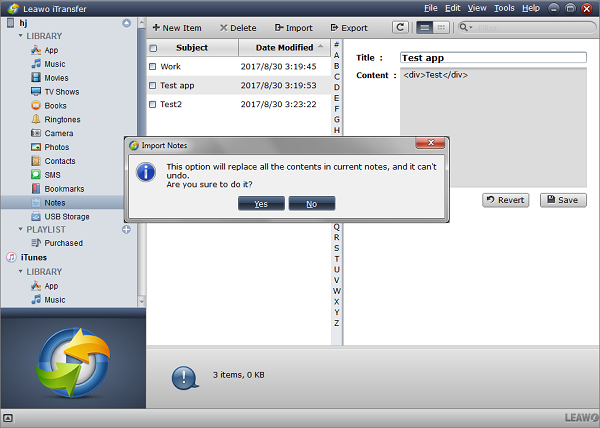Select the Music icon under hj library
The width and height of the screenshot is (600, 428).
[36, 64]
